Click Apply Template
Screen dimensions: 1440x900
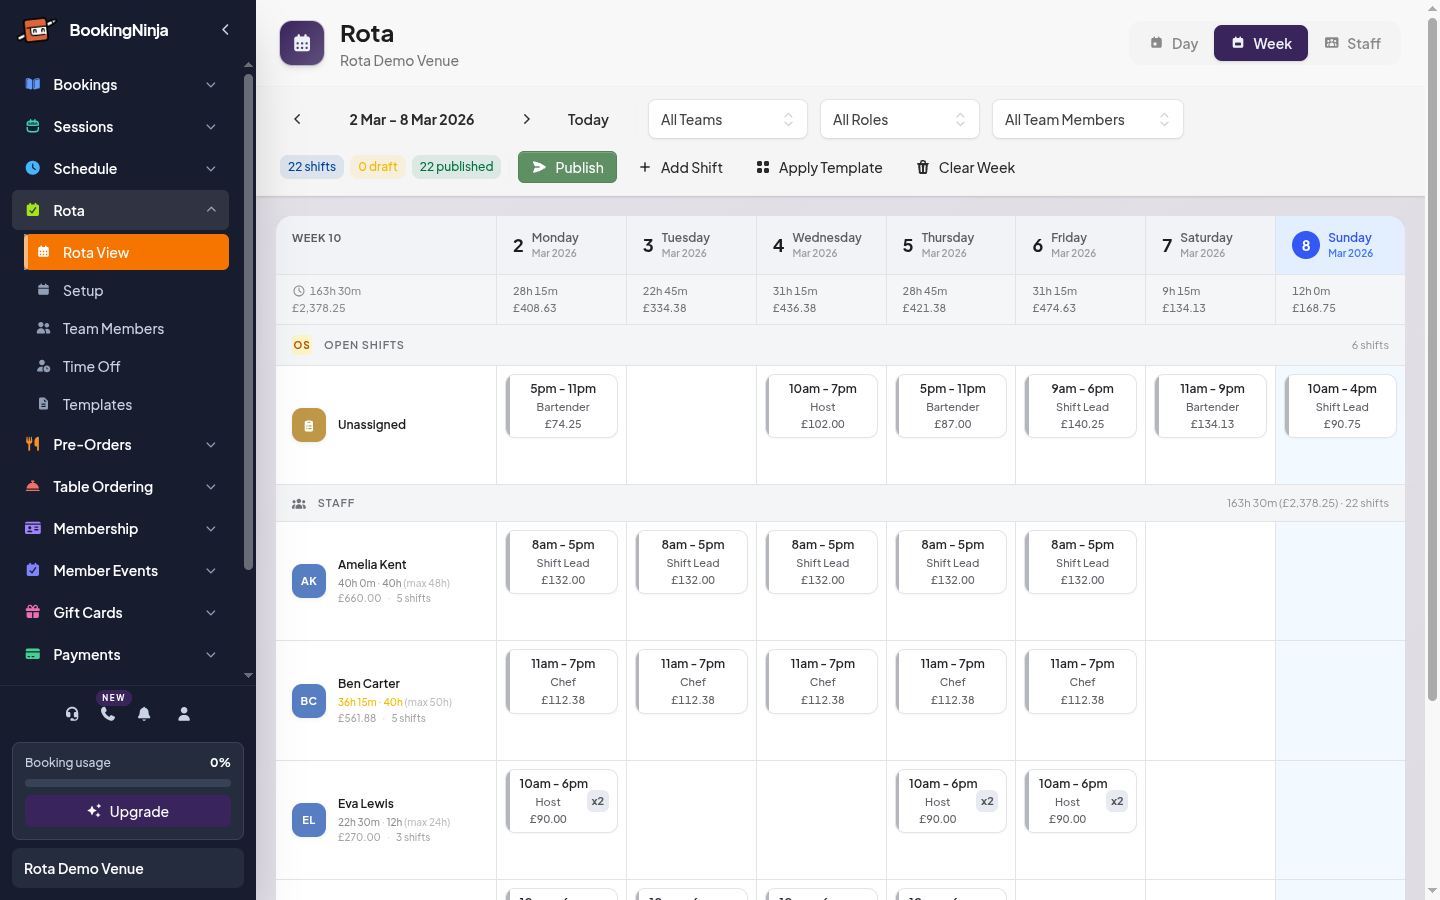[820, 167]
